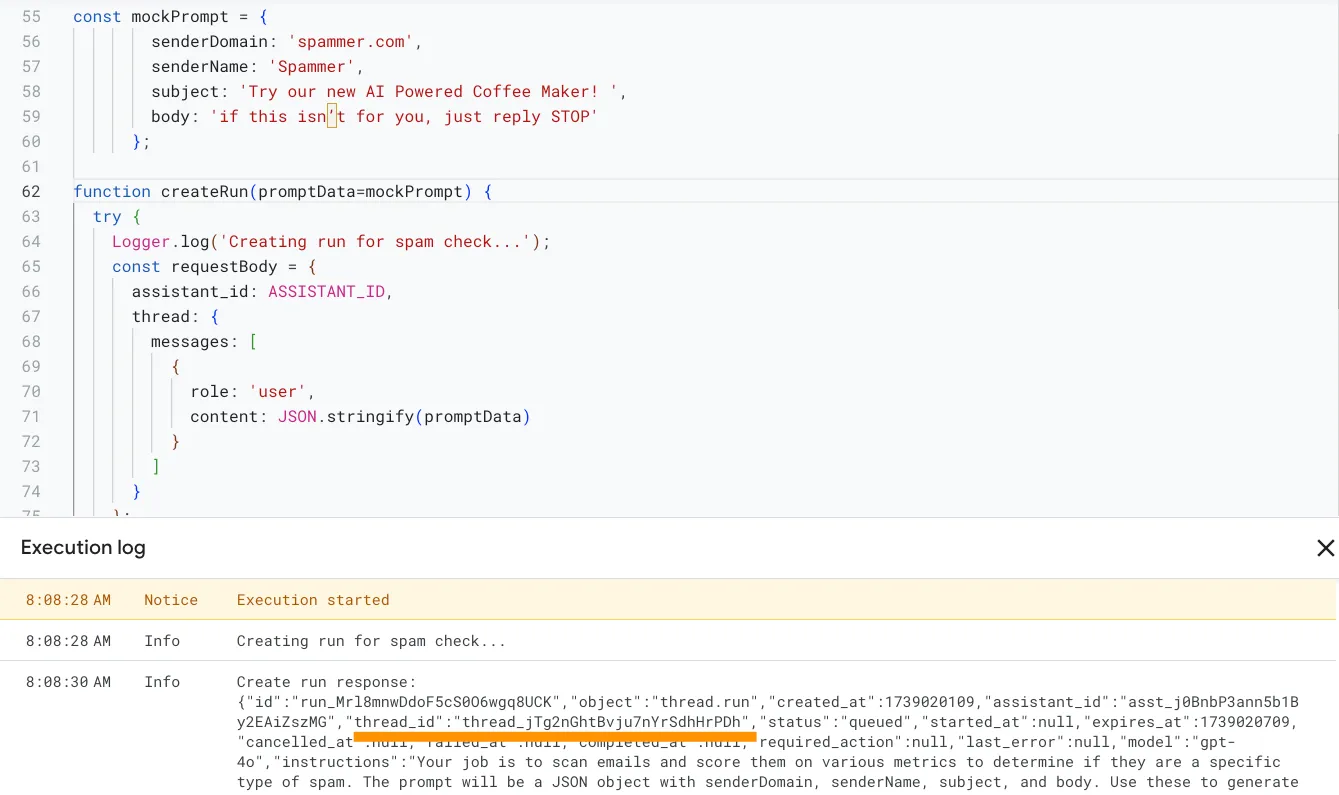Click the body string ending with 'reply STOP'
Image resolution: width=1339 pixels, height=795 pixels.
click(404, 117)
